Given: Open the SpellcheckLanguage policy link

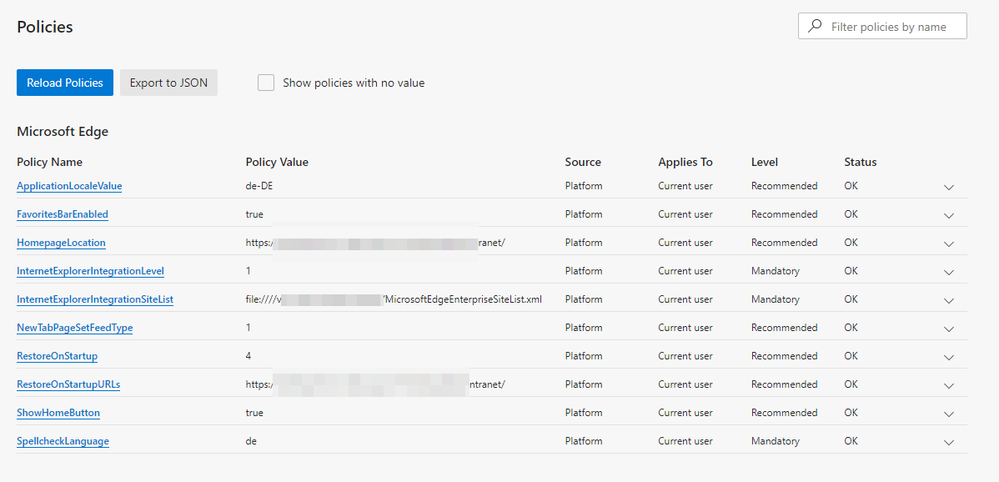Looking at the screenshot, I should click(x=62, y=441).
